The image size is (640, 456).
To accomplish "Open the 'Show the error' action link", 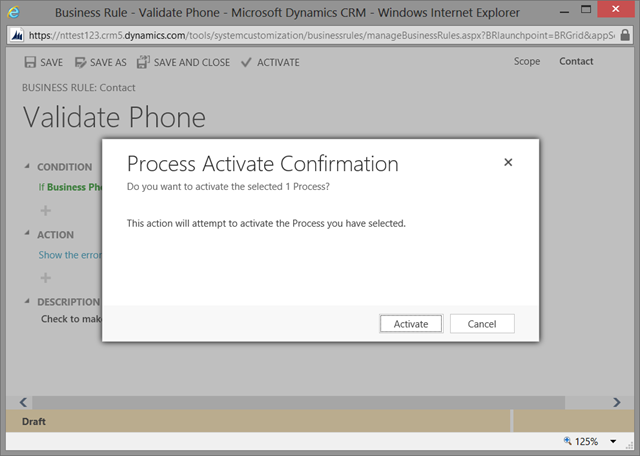I will 70,255.
